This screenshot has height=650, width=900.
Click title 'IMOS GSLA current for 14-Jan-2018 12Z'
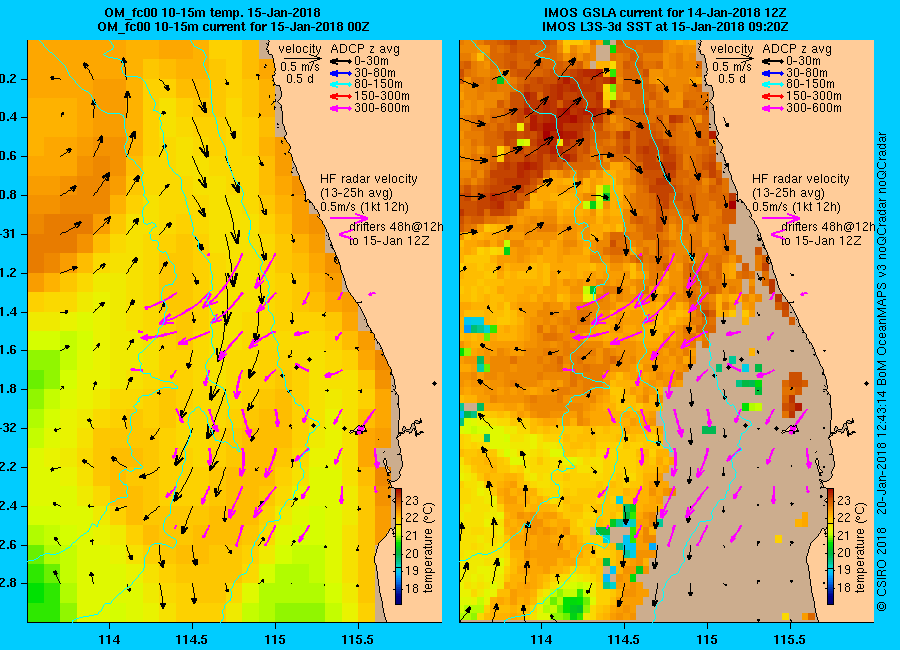pyautogui.click(x=665, y=13)
